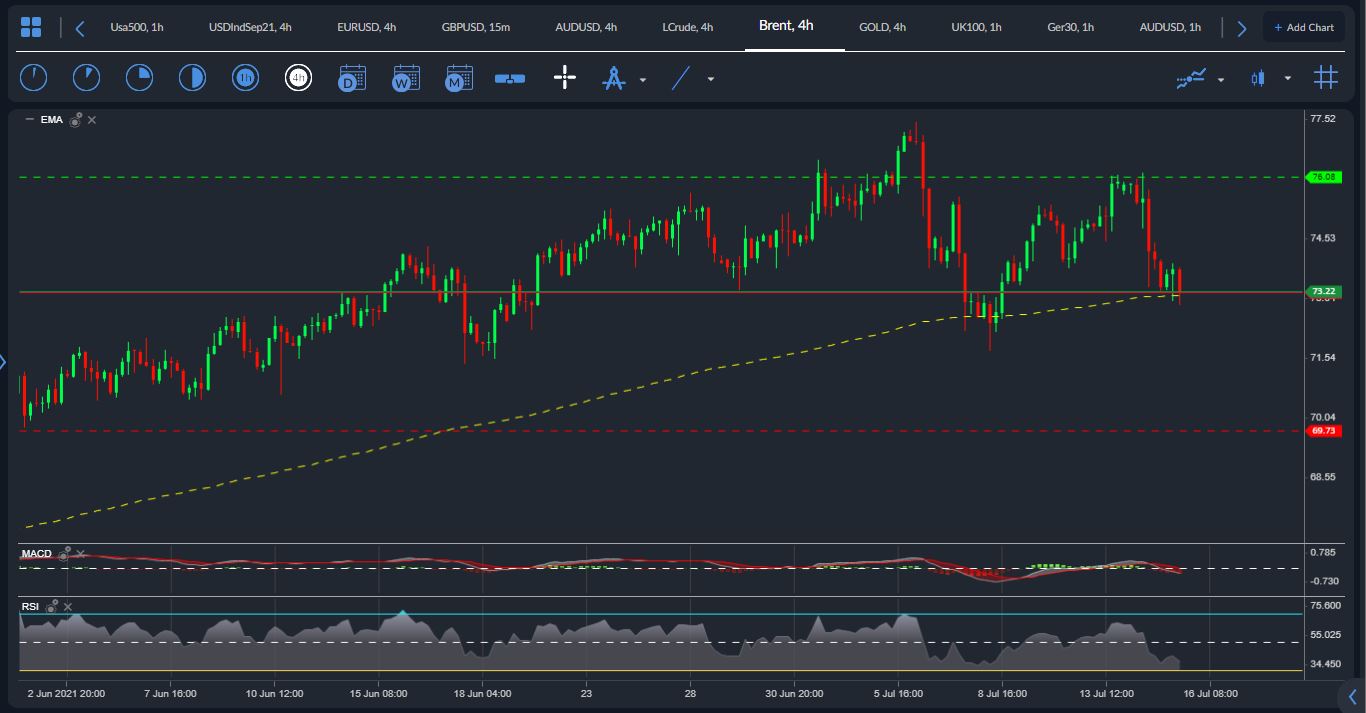Image resolution: width=1366 pixels, height=713 pixels.
Task: Toggle the 4h timeframe button
Action: 298,78
